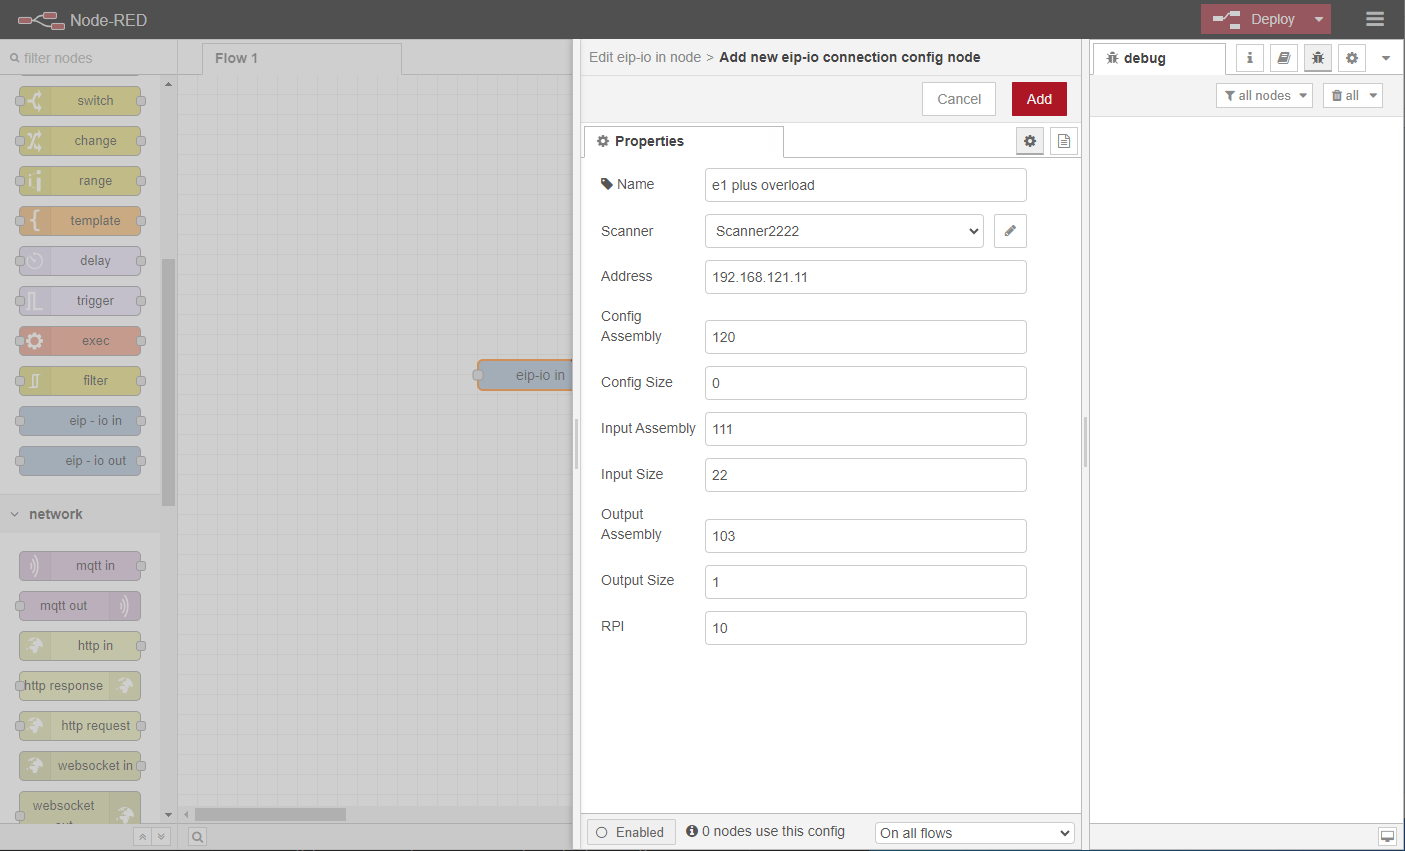
Task: Edit the Scanner2222 config with pencil icon
Action: [1010, 231]
